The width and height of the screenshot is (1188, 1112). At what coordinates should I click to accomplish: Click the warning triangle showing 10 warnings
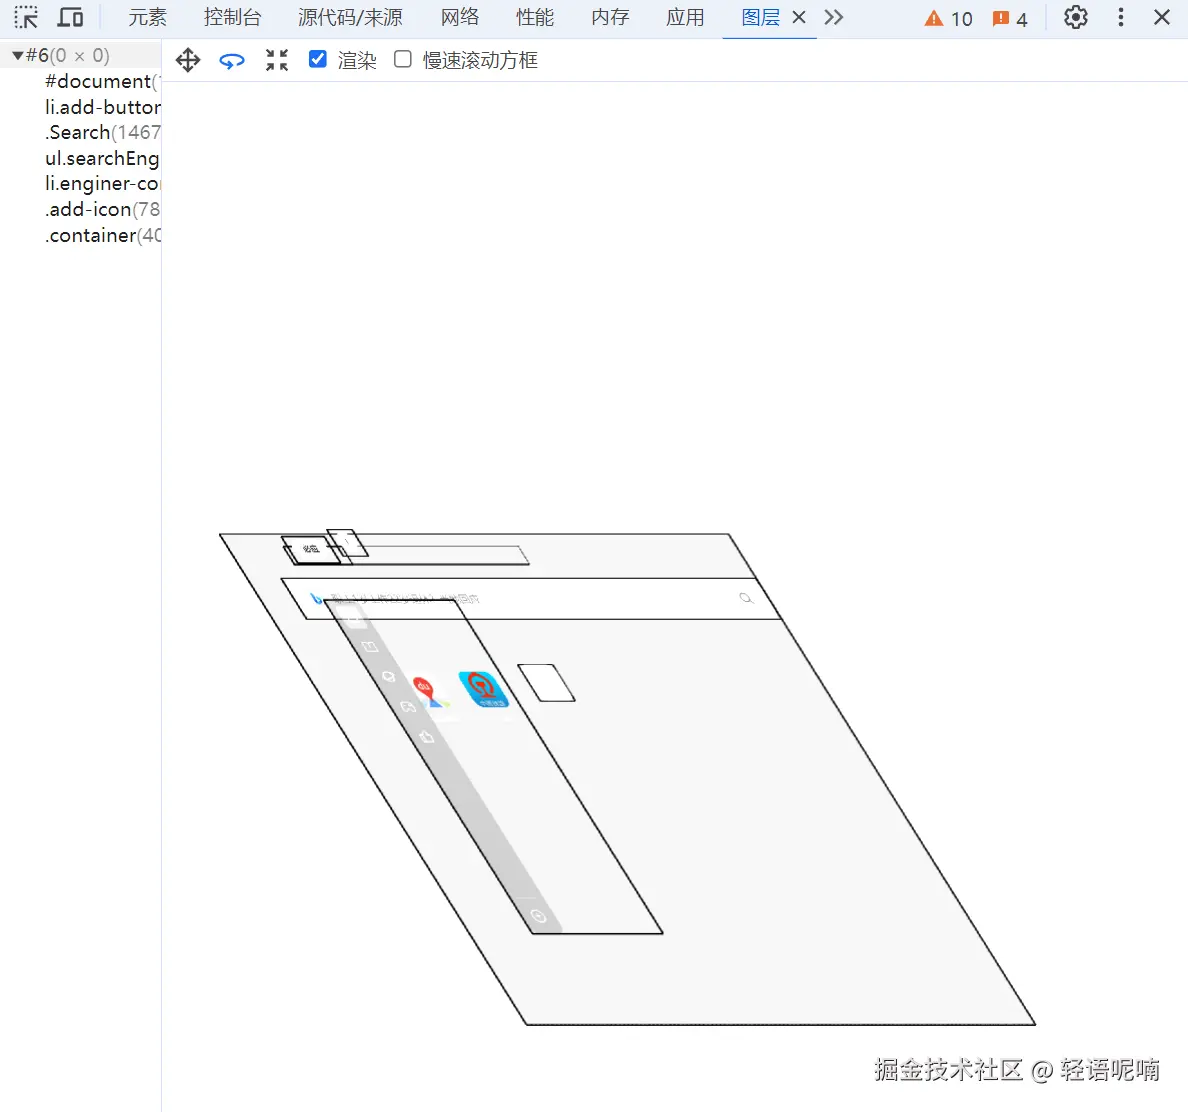tap(946, 18)
